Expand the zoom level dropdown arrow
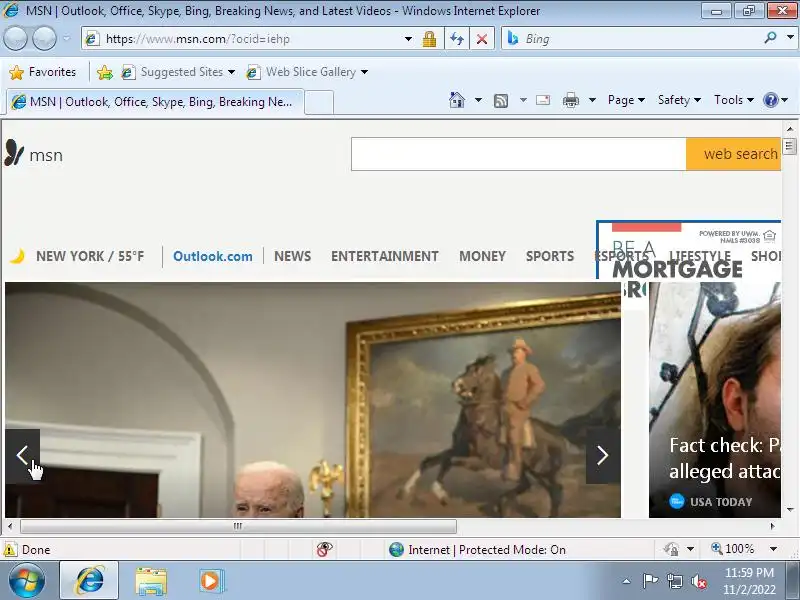 (x=773, y=549)
